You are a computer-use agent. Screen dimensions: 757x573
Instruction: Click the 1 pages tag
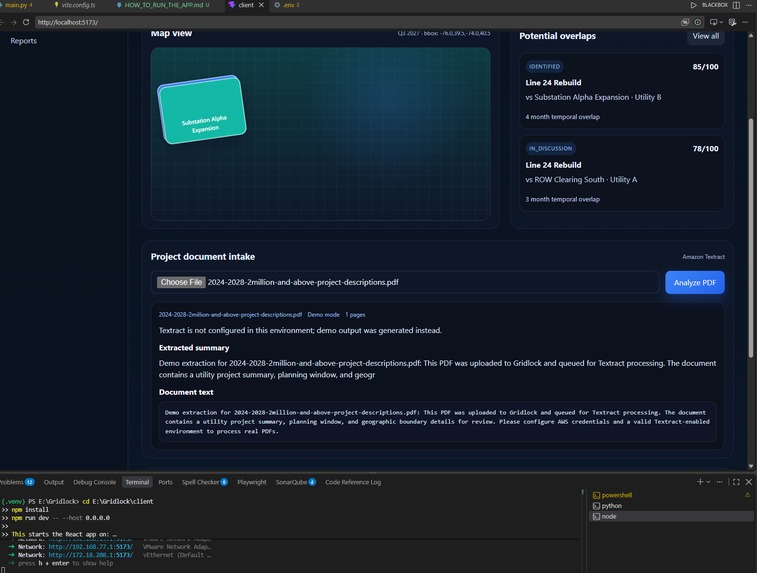[x=355, y=315]
